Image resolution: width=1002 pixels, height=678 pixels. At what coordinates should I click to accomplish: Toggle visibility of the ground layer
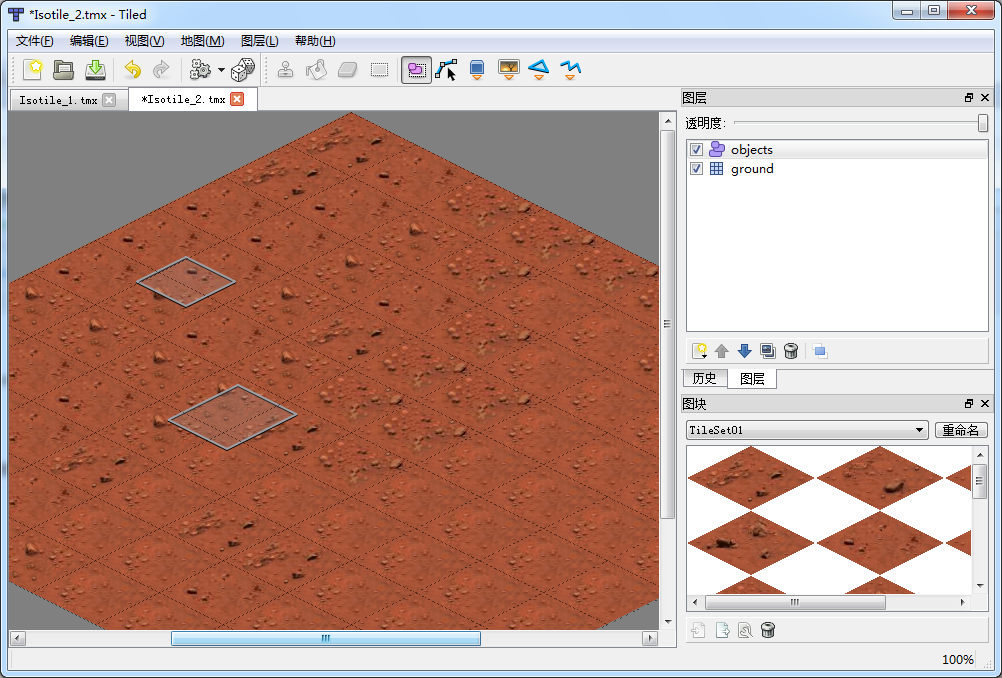(697, 169)
